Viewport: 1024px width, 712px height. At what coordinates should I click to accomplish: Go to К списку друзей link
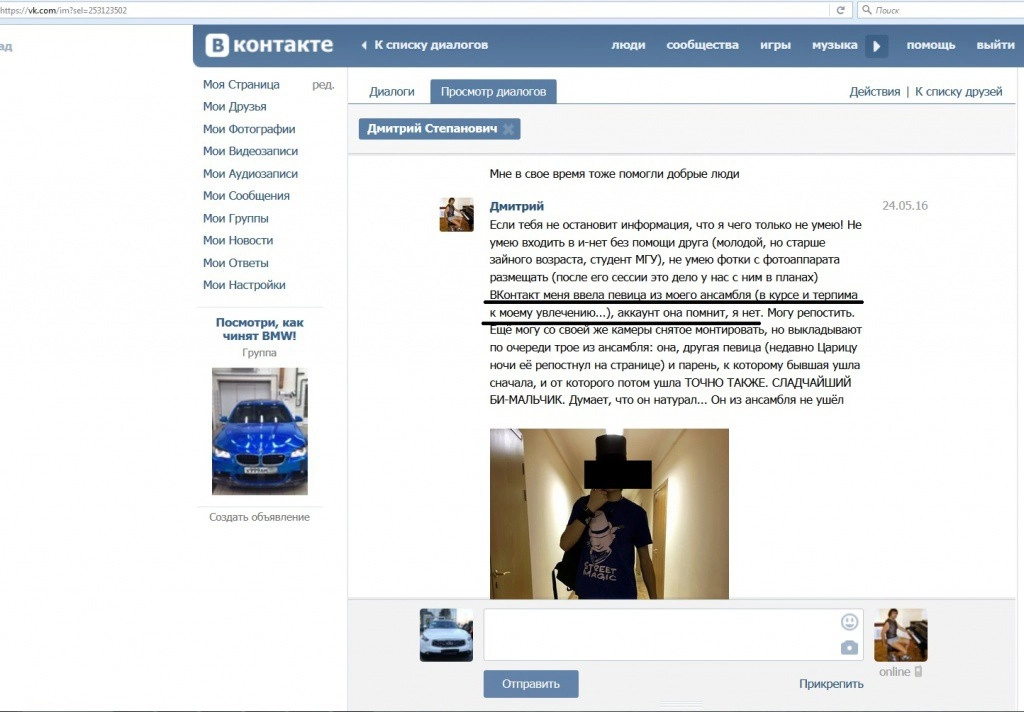958,91
